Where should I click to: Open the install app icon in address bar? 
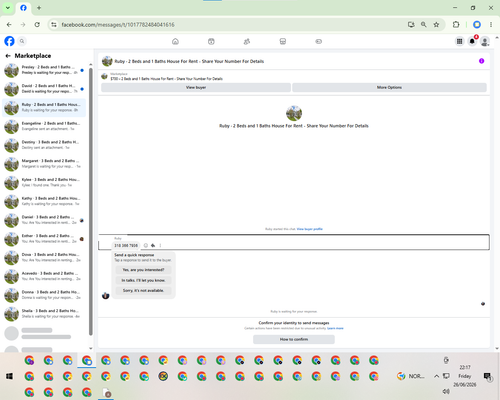pyautogui.click(x=411, y=25)
